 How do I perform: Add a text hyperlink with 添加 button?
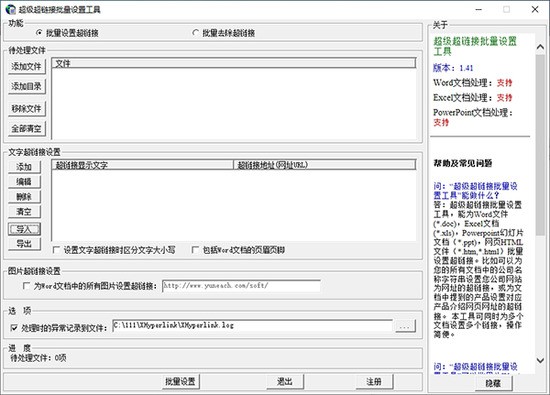pos(24,167)
